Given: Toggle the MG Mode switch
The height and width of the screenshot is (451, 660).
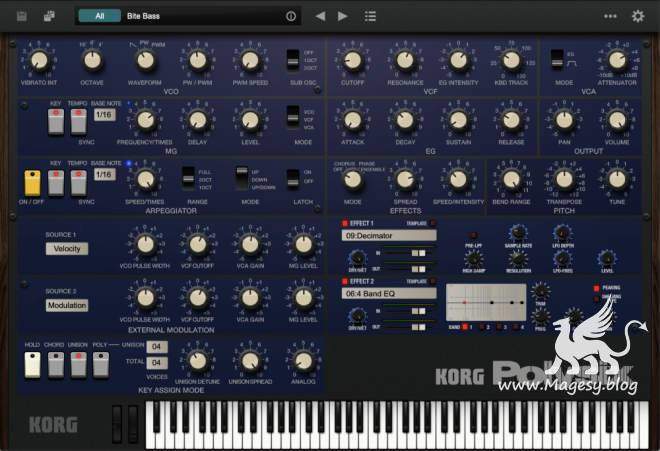Looking at the screenshot, I should click(293, 116).
